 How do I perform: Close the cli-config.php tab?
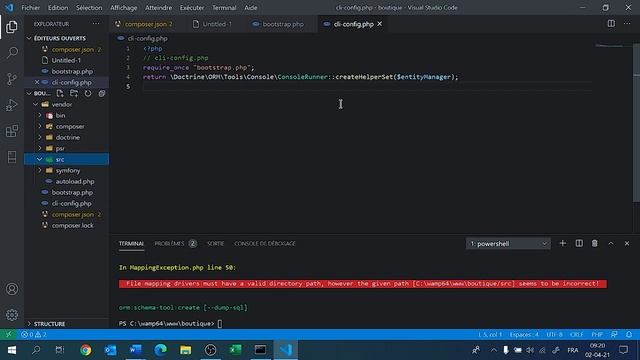click(380, 24)
